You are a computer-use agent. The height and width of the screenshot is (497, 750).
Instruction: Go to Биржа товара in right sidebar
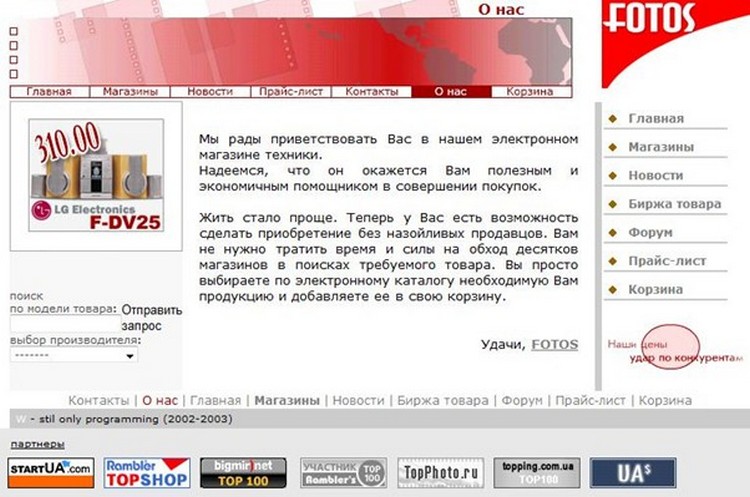[x=674, y=204]
